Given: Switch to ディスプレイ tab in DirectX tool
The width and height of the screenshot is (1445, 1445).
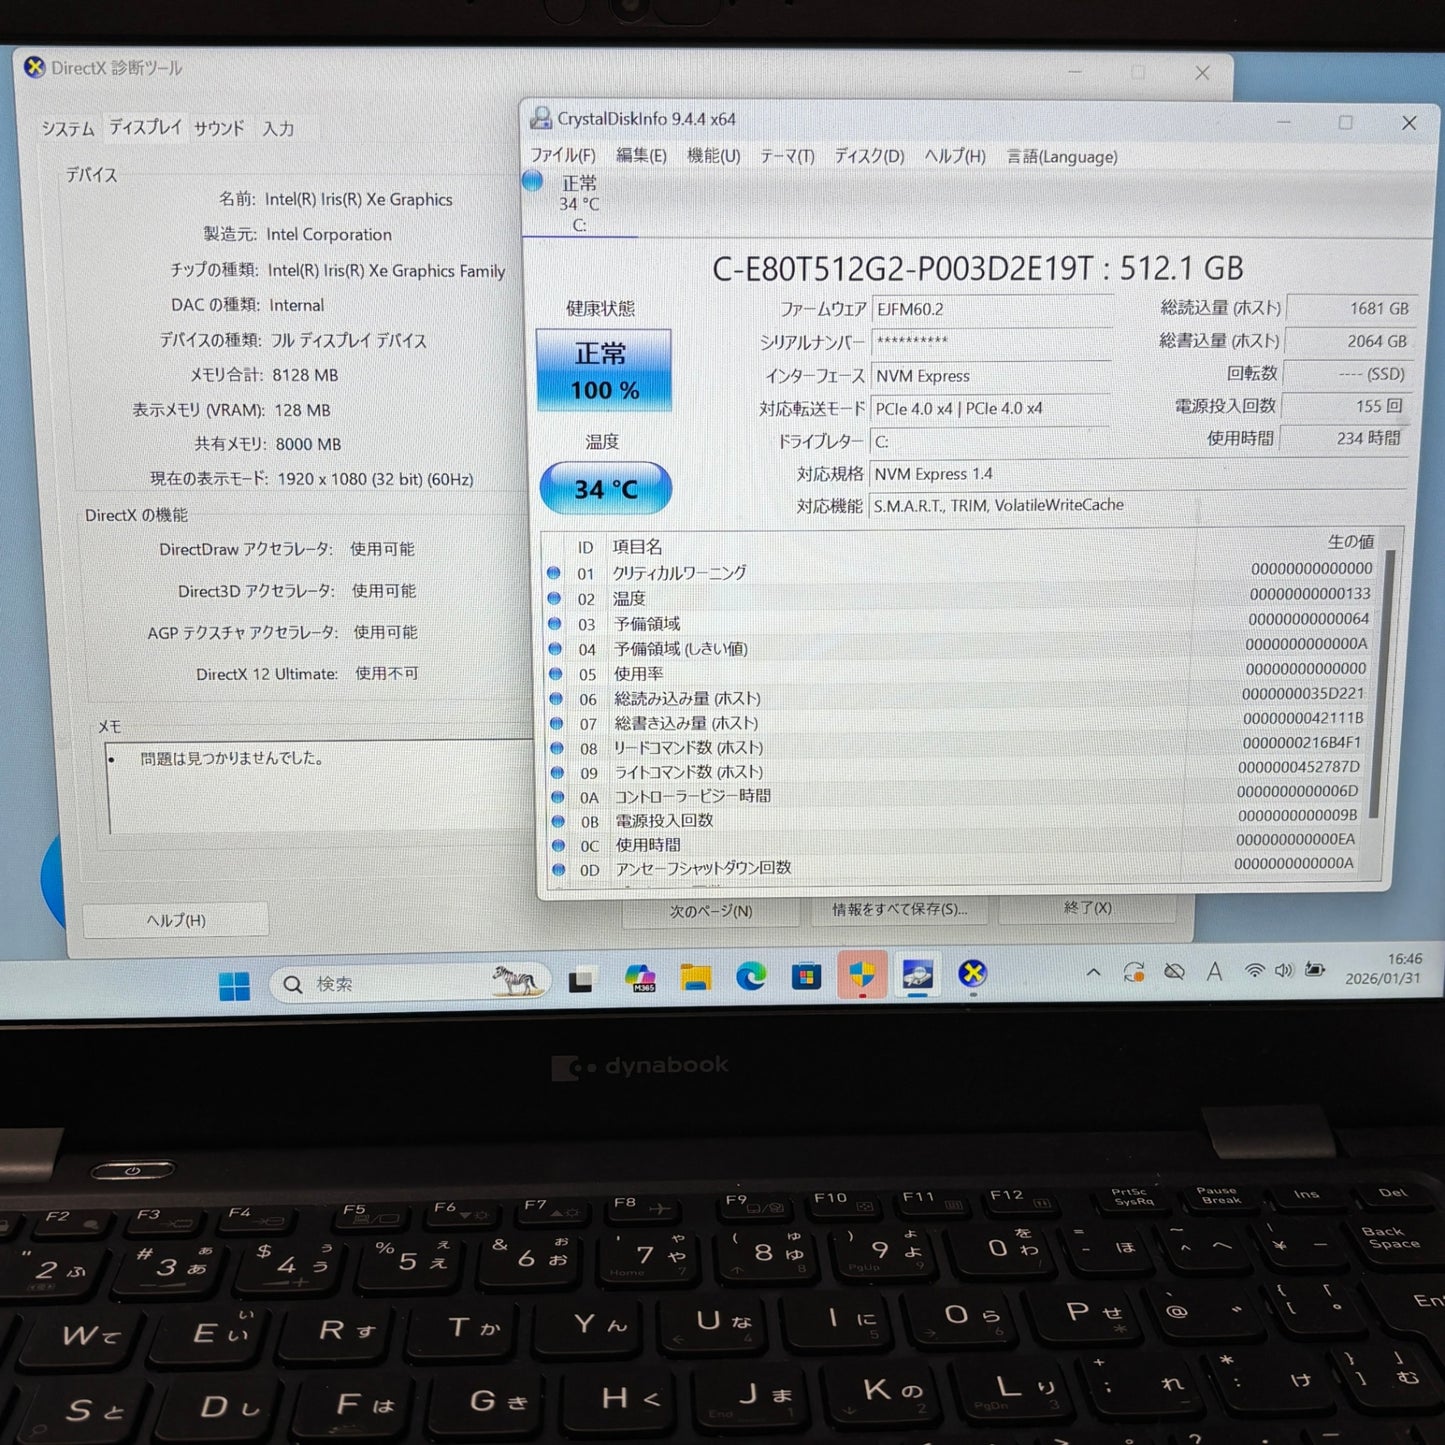Looking at the screenshot, I should click(145, 127).
